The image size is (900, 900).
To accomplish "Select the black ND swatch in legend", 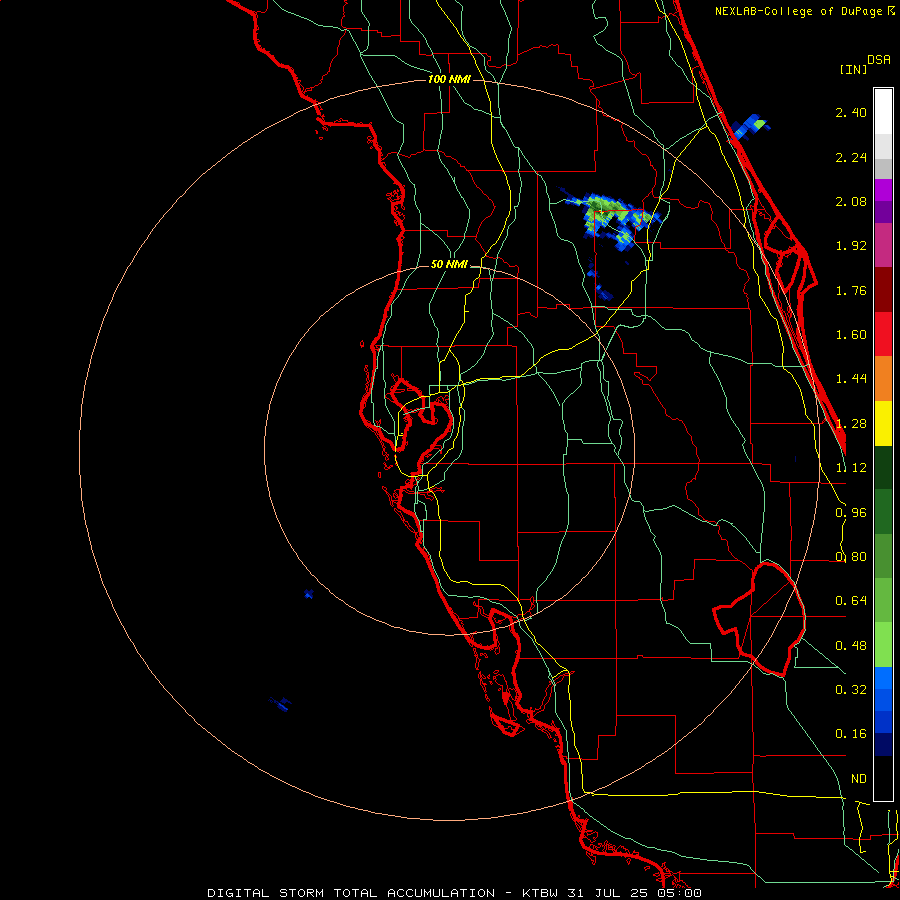I will click(x=883, y=778).
